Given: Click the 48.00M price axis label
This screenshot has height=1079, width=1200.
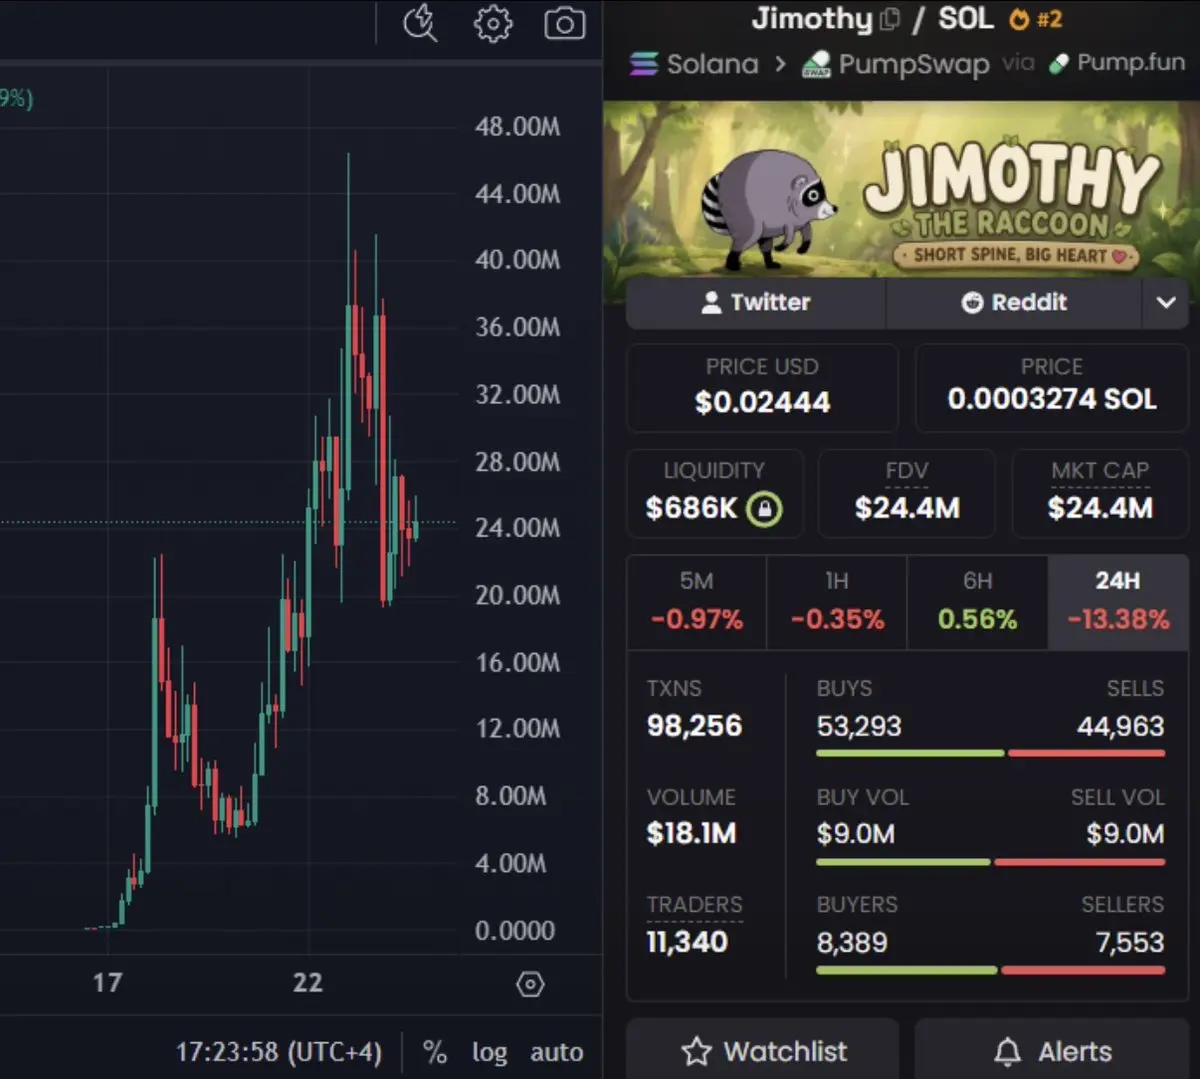Looking at the screenshot, I should 517,127.
